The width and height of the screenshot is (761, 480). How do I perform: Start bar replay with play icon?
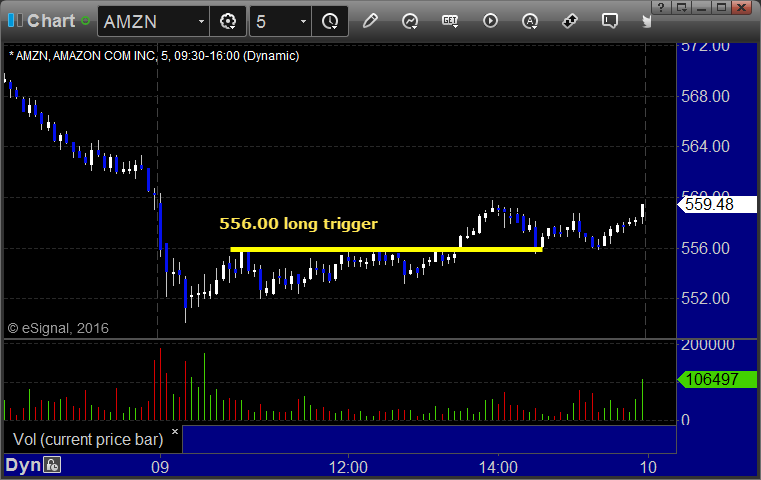tap(490, 21)
